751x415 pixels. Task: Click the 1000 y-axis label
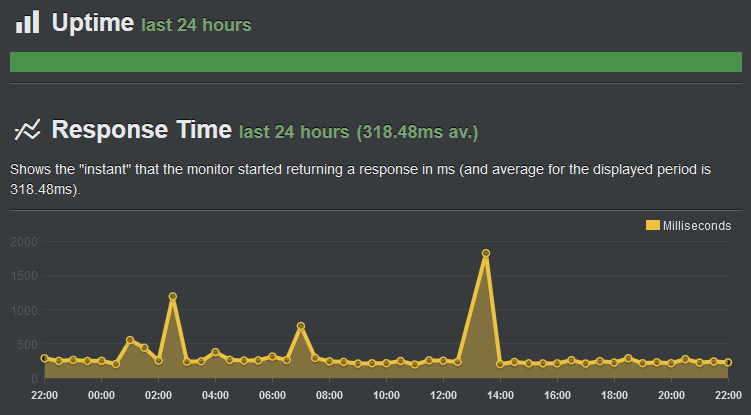click(24, 310)
